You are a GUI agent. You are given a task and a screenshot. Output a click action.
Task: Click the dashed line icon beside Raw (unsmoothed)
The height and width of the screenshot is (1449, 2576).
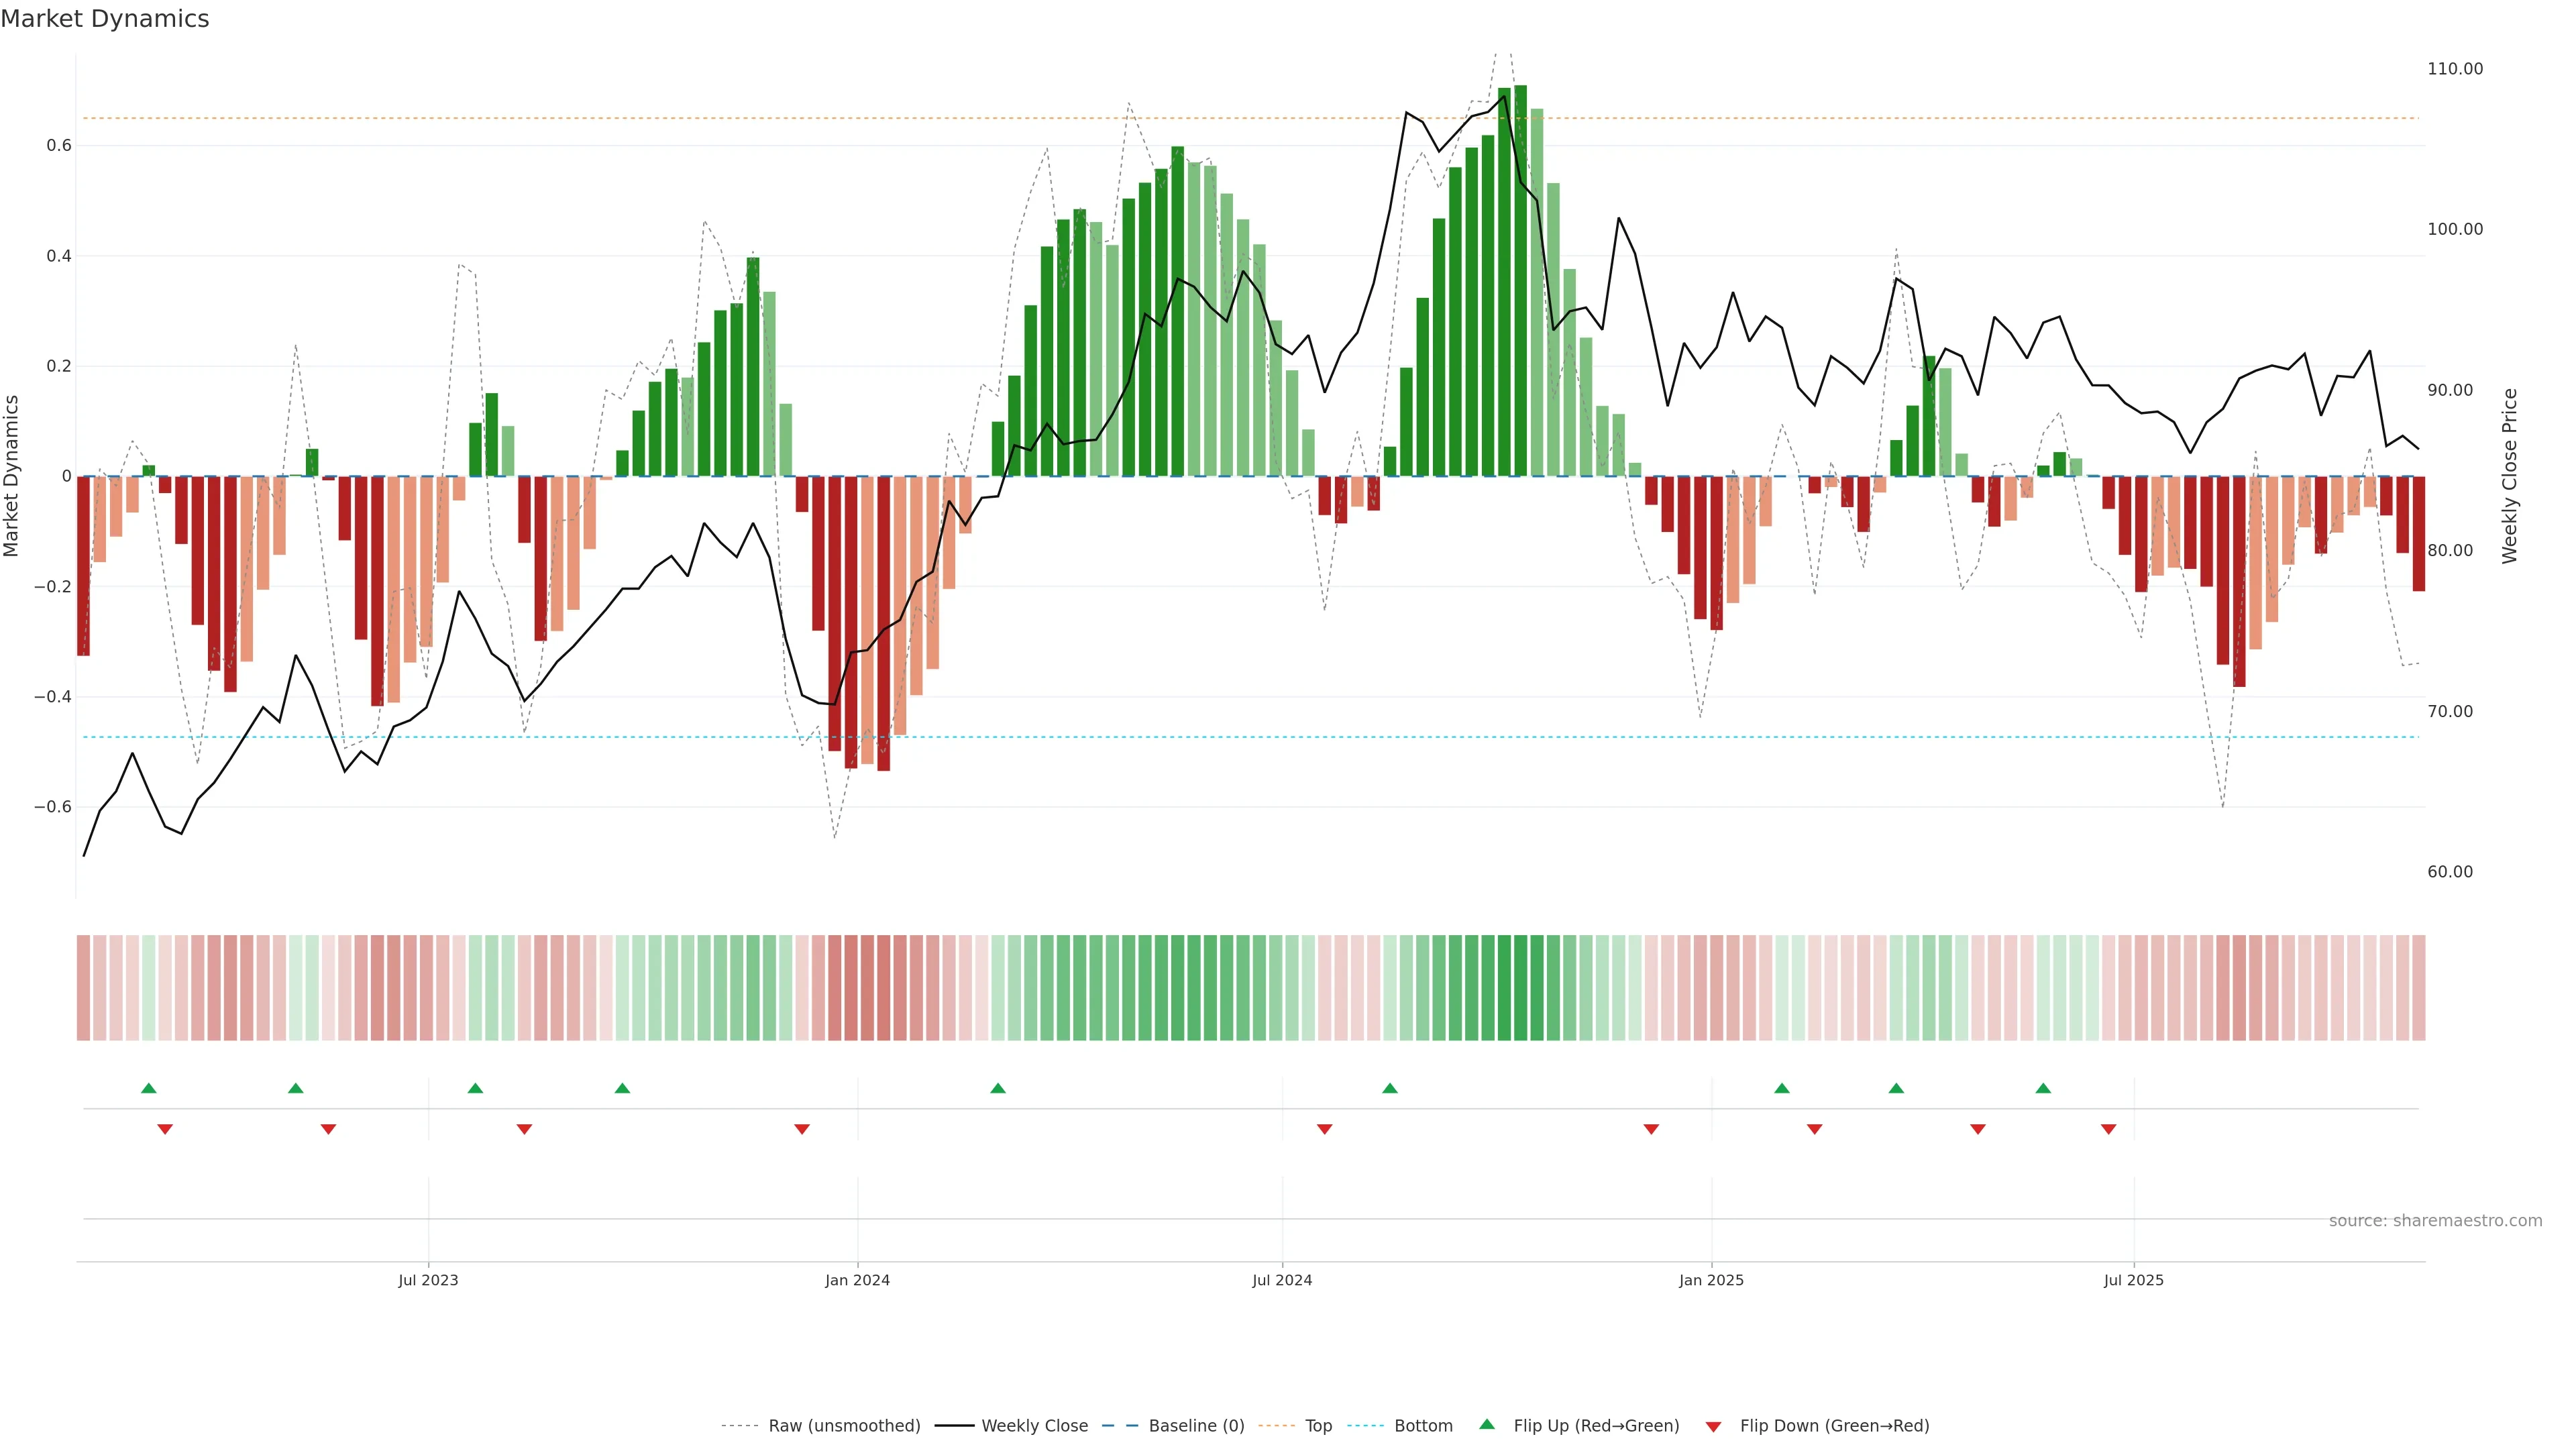point(739,1426)
